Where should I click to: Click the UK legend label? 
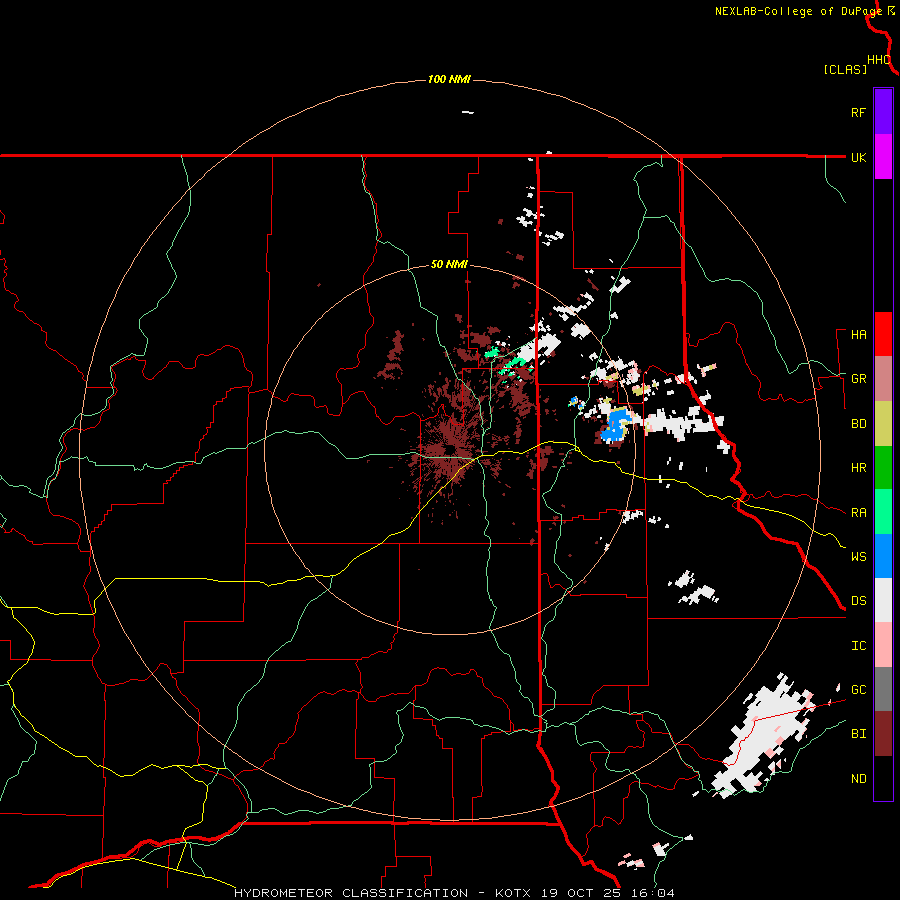tap(858, 157)
